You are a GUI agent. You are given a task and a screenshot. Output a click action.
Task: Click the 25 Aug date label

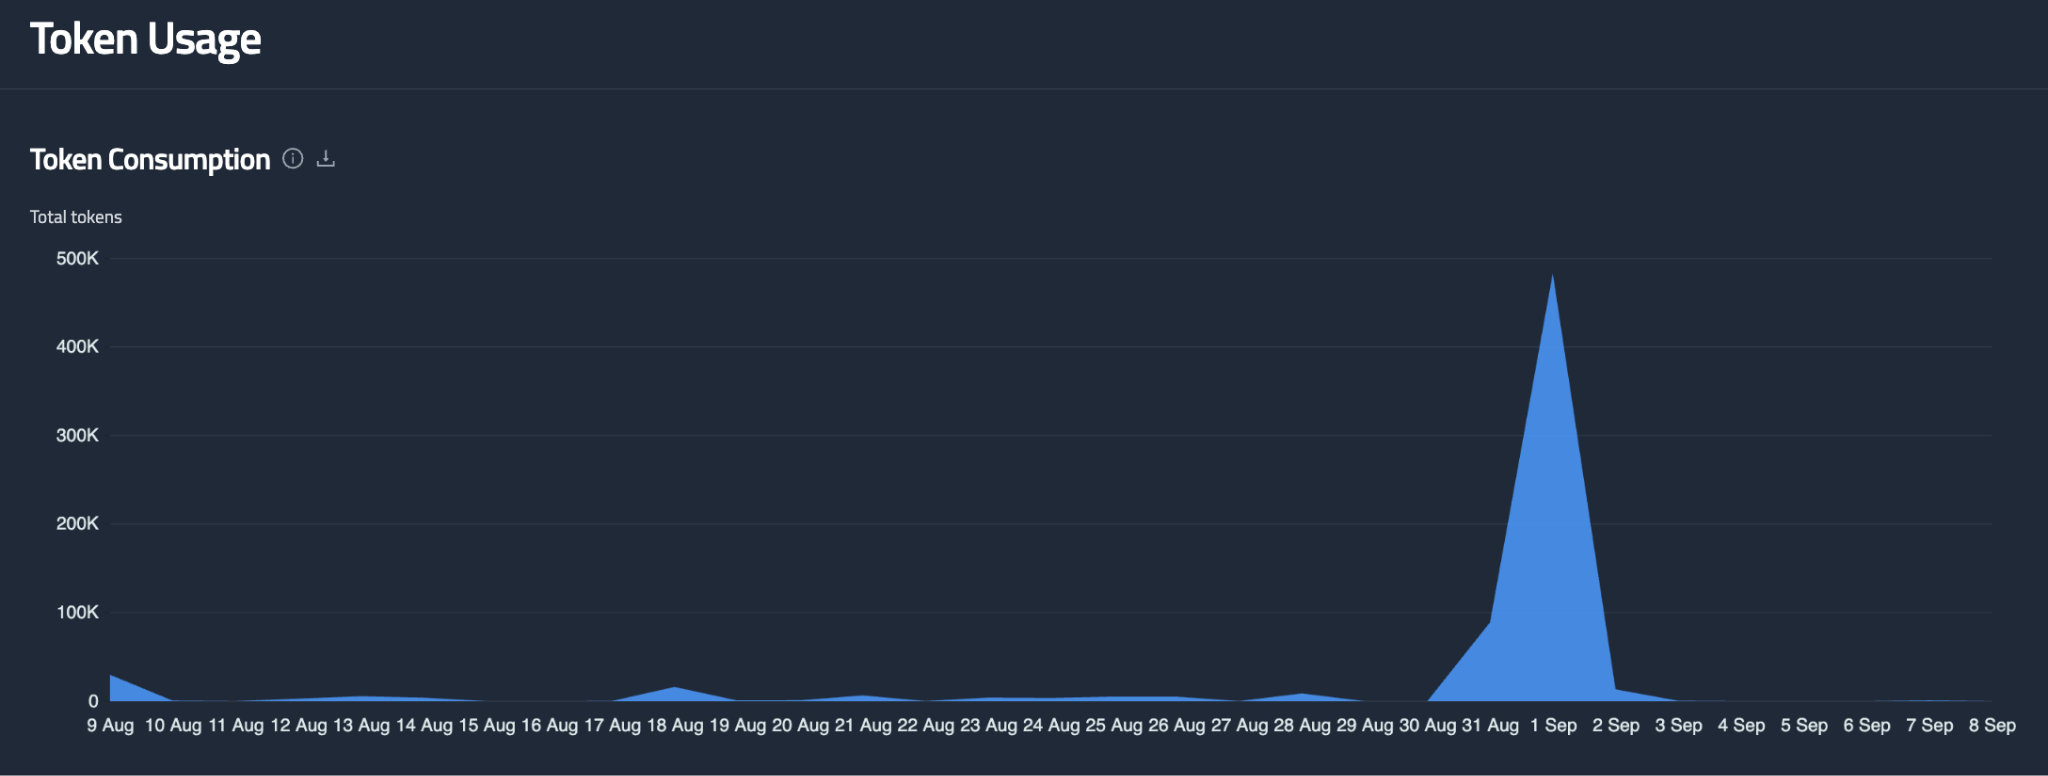1114,726
